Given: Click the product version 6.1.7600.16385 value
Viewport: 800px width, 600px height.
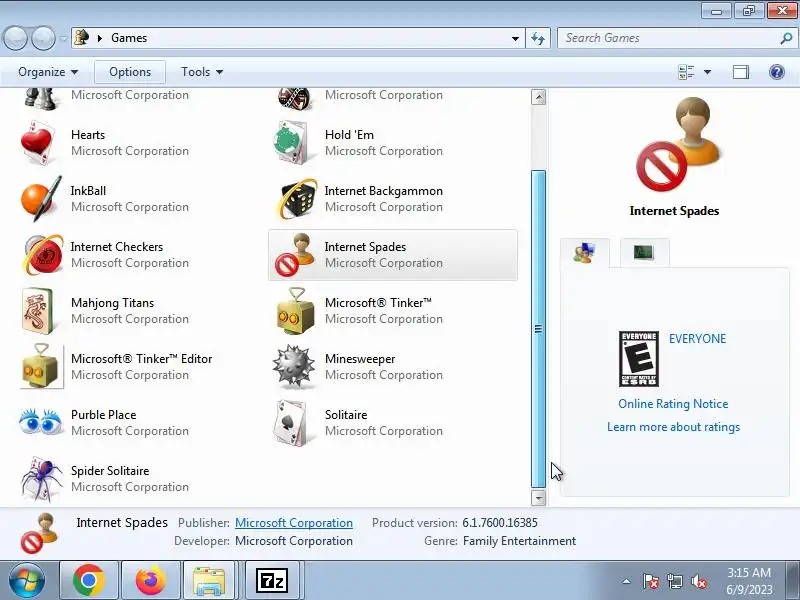Looking at the screenshot, I should 500,523.
